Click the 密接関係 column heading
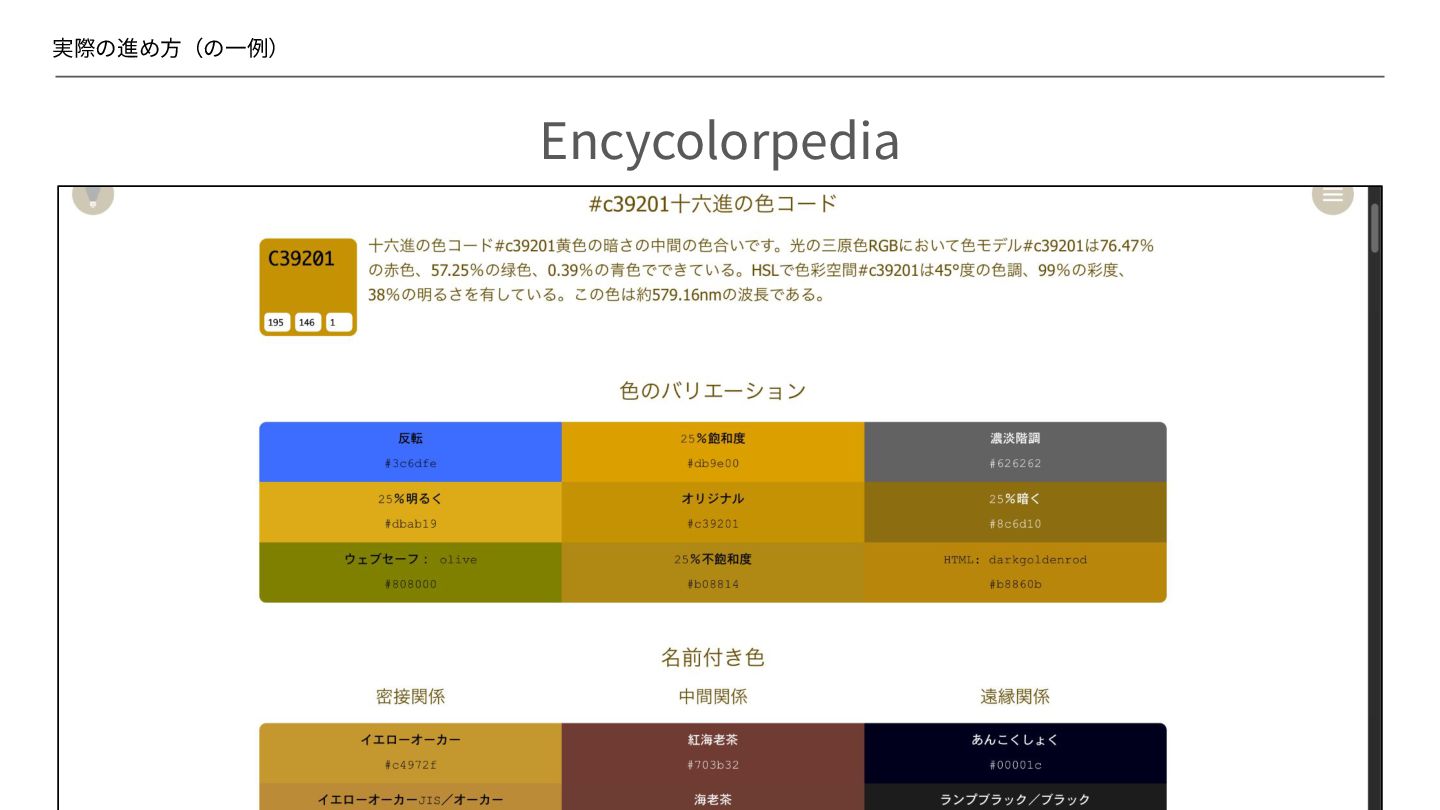Viewport: 1440px width, 810px height. pos(410,697)
